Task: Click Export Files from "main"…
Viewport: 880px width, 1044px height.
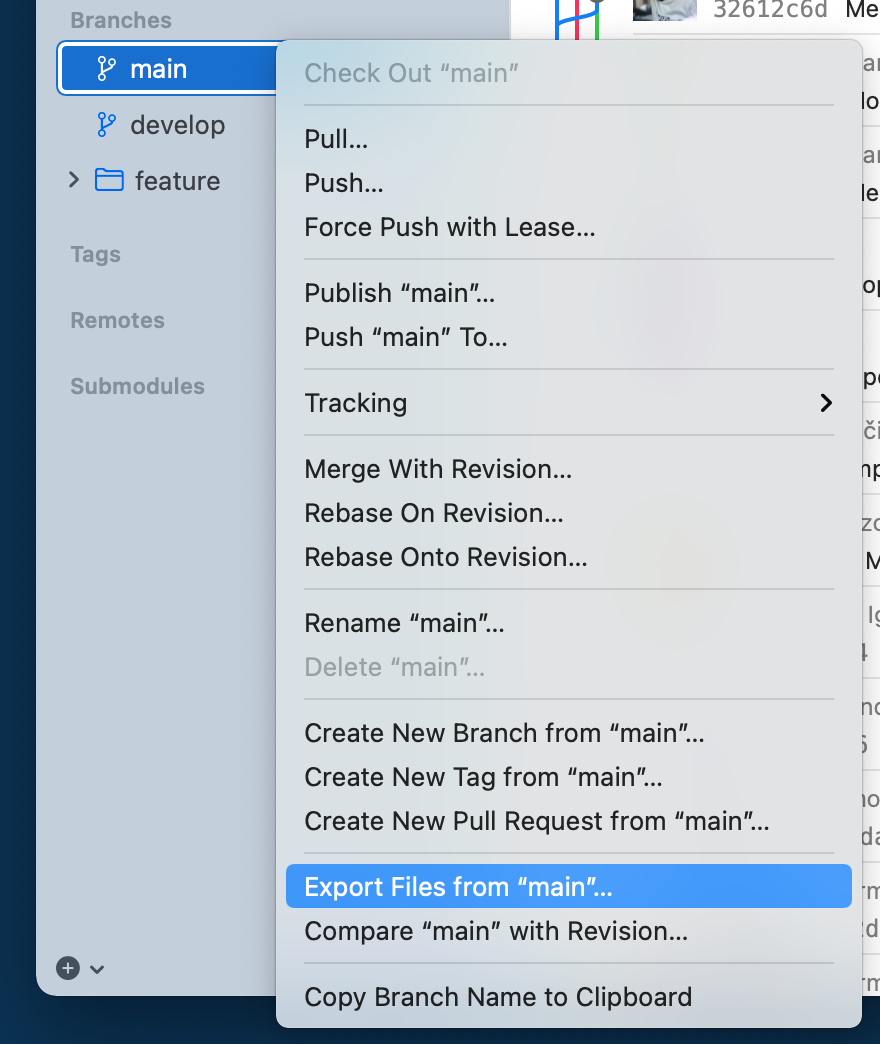Action: (x=458, y=887)
